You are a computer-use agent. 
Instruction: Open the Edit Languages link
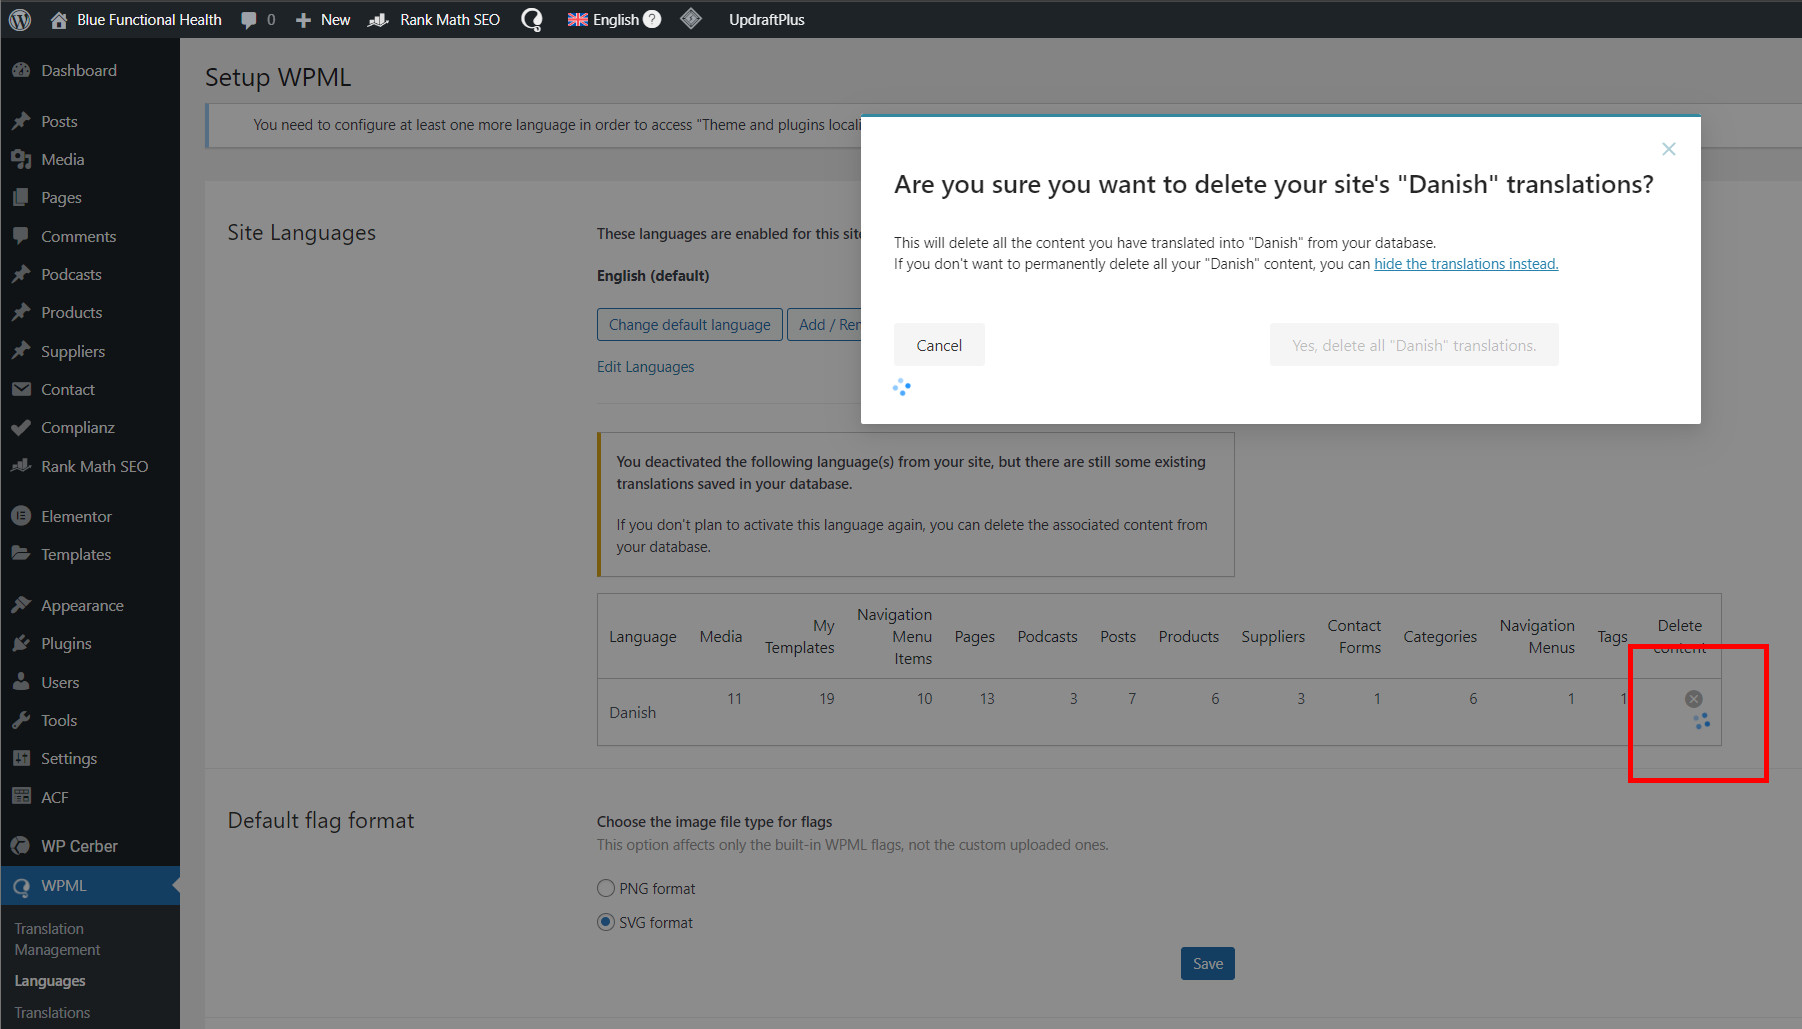coord(645,367)
